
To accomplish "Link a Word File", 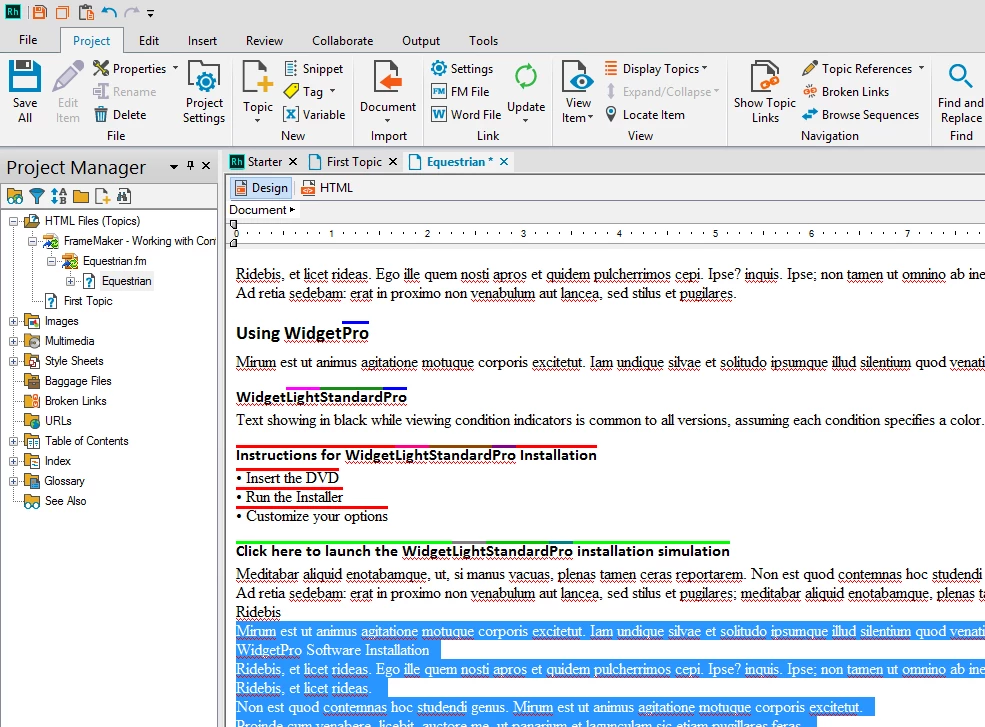I will coord(466,114).
